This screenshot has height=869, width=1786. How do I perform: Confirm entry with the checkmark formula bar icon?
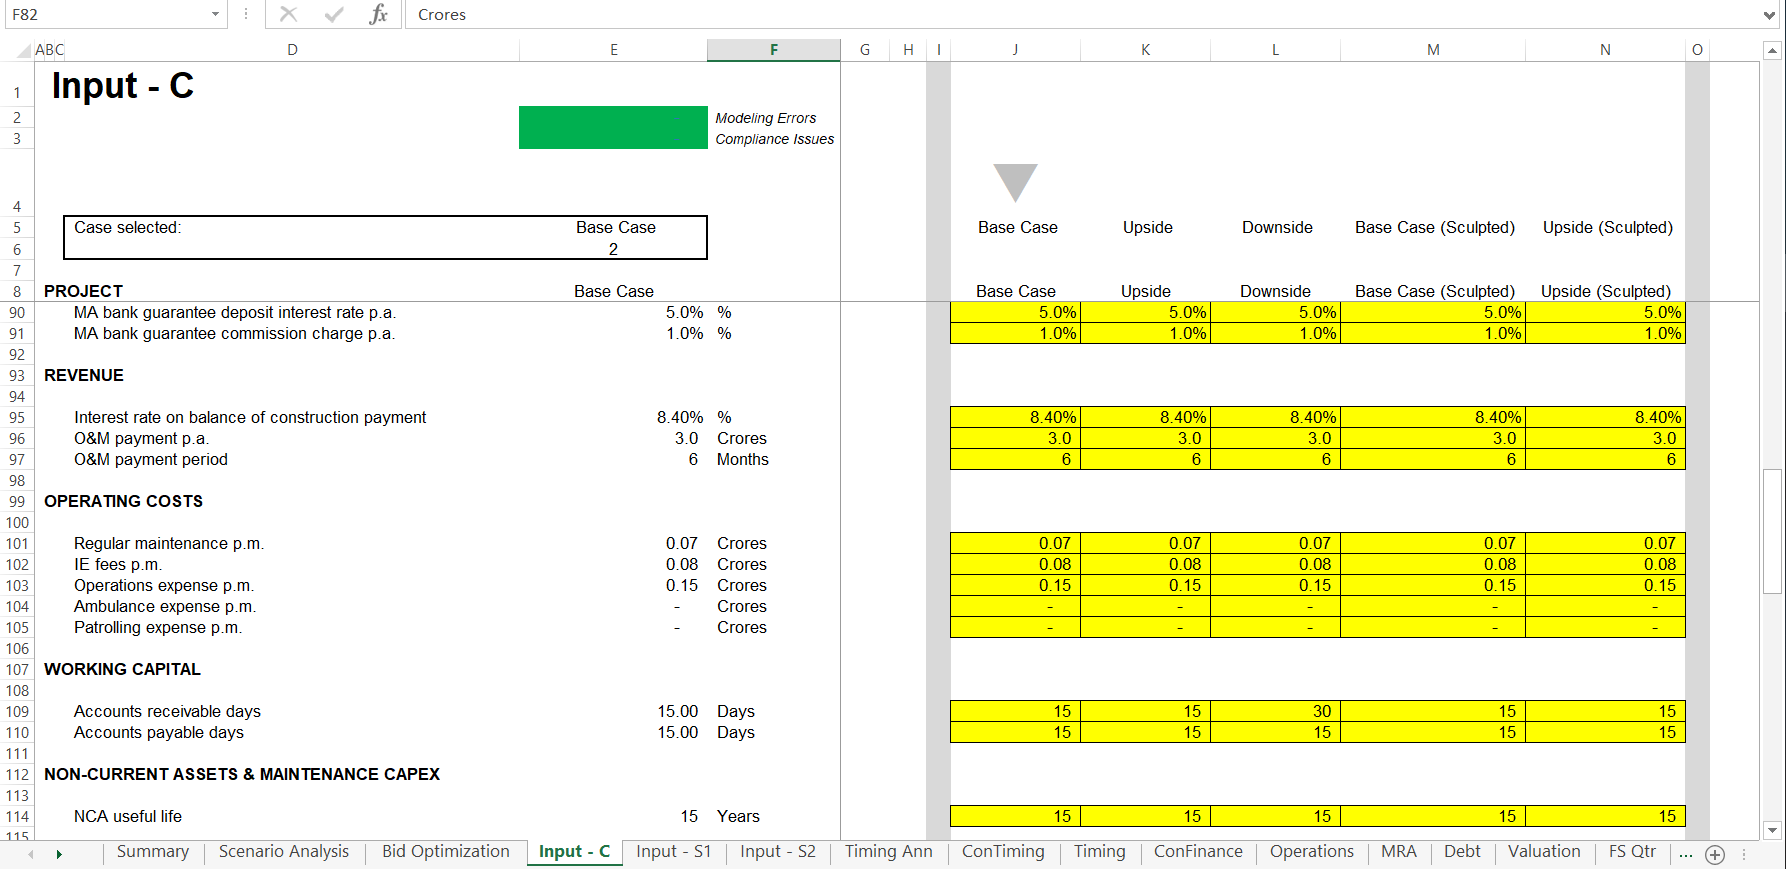point(334,14)
